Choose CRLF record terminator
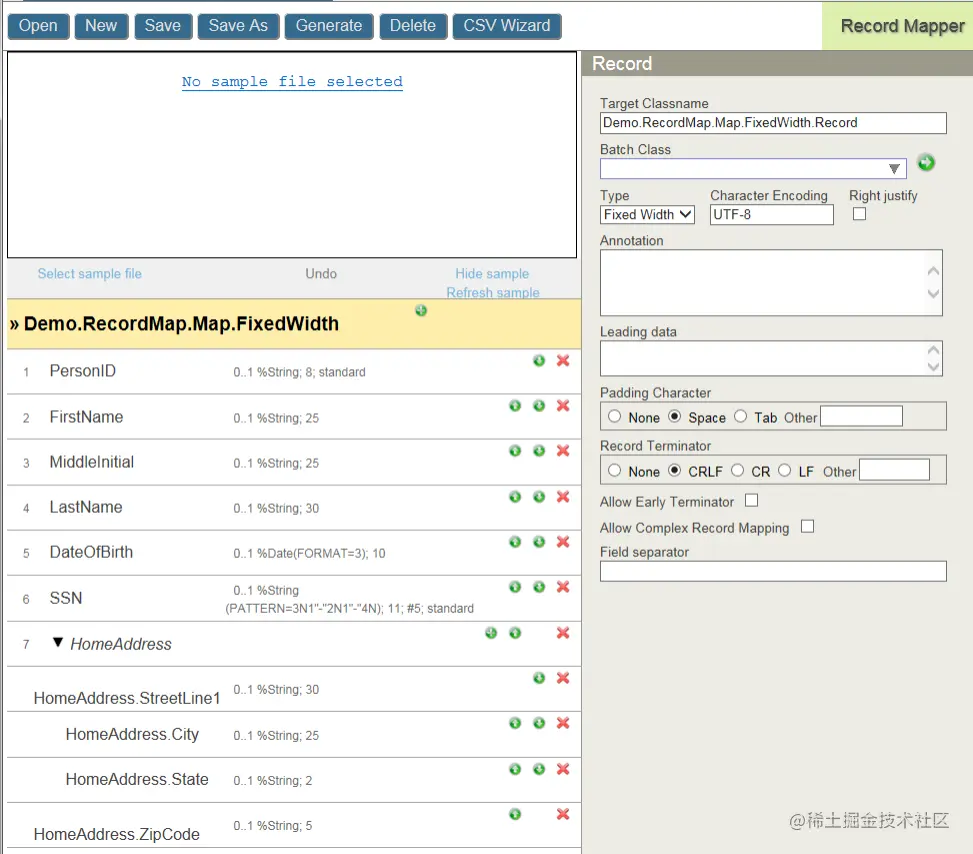Image resolution: width=973 pixels, height=854 pixels. [675, 470]
